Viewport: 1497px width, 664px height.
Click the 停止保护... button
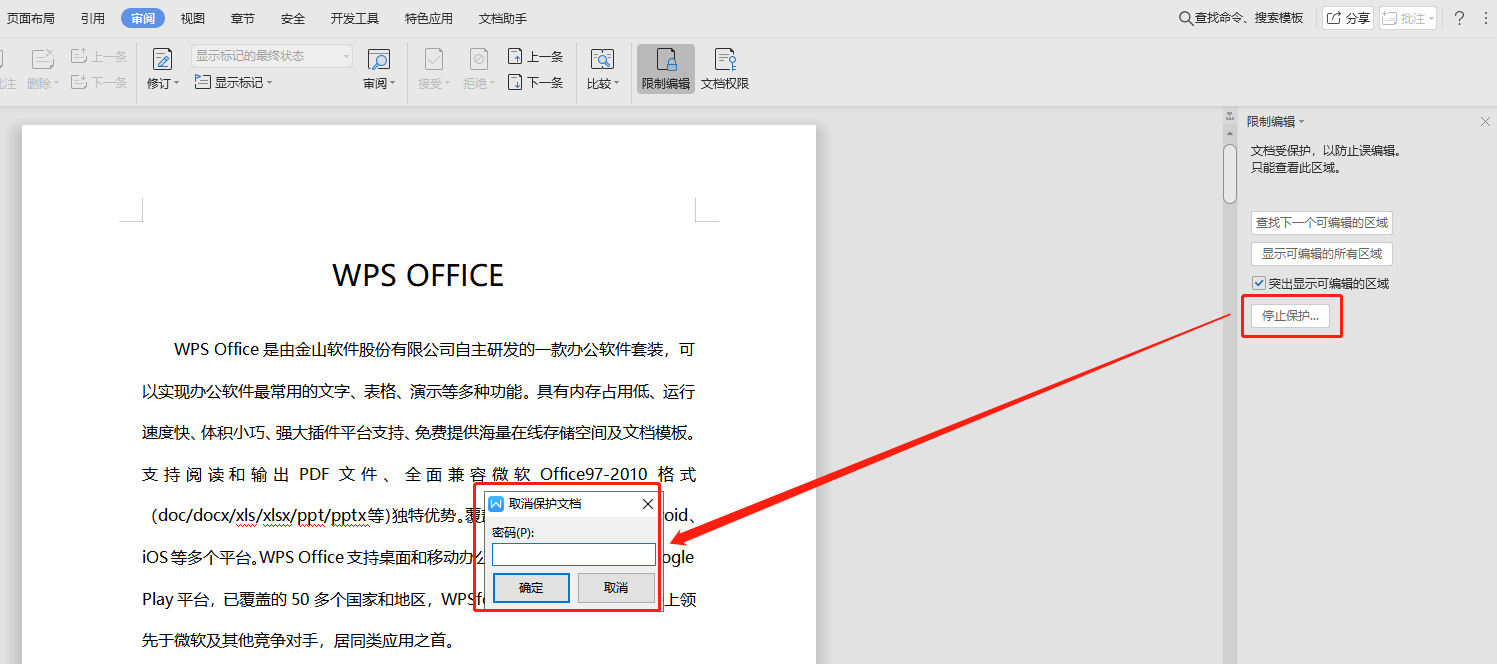(1290, 316)
